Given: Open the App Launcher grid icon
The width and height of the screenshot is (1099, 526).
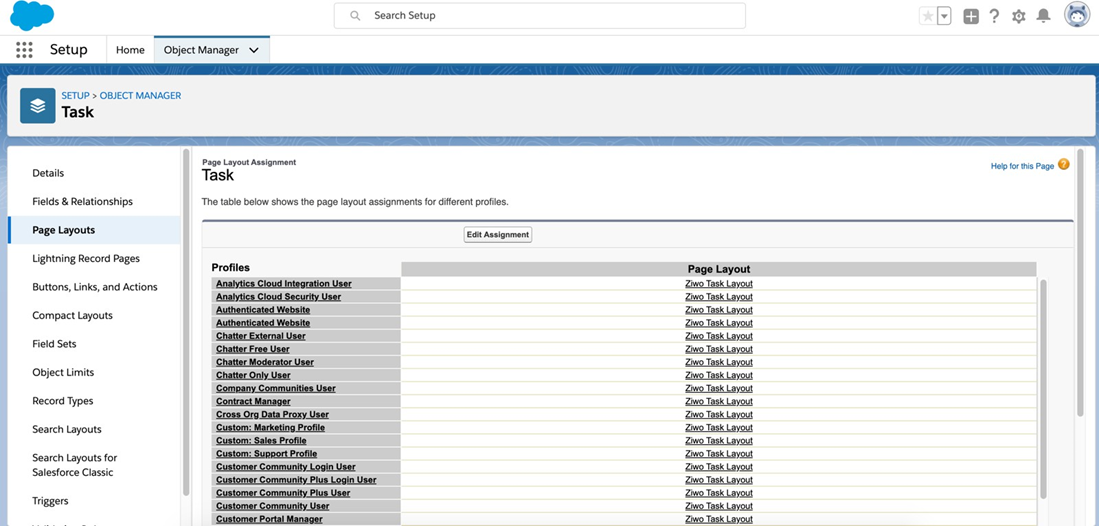Looking at the screenshot, I should click(24, 50).
